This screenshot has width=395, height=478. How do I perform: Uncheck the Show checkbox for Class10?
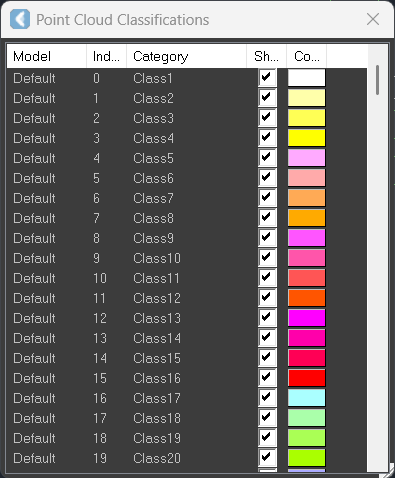click(x=267, y=258)
